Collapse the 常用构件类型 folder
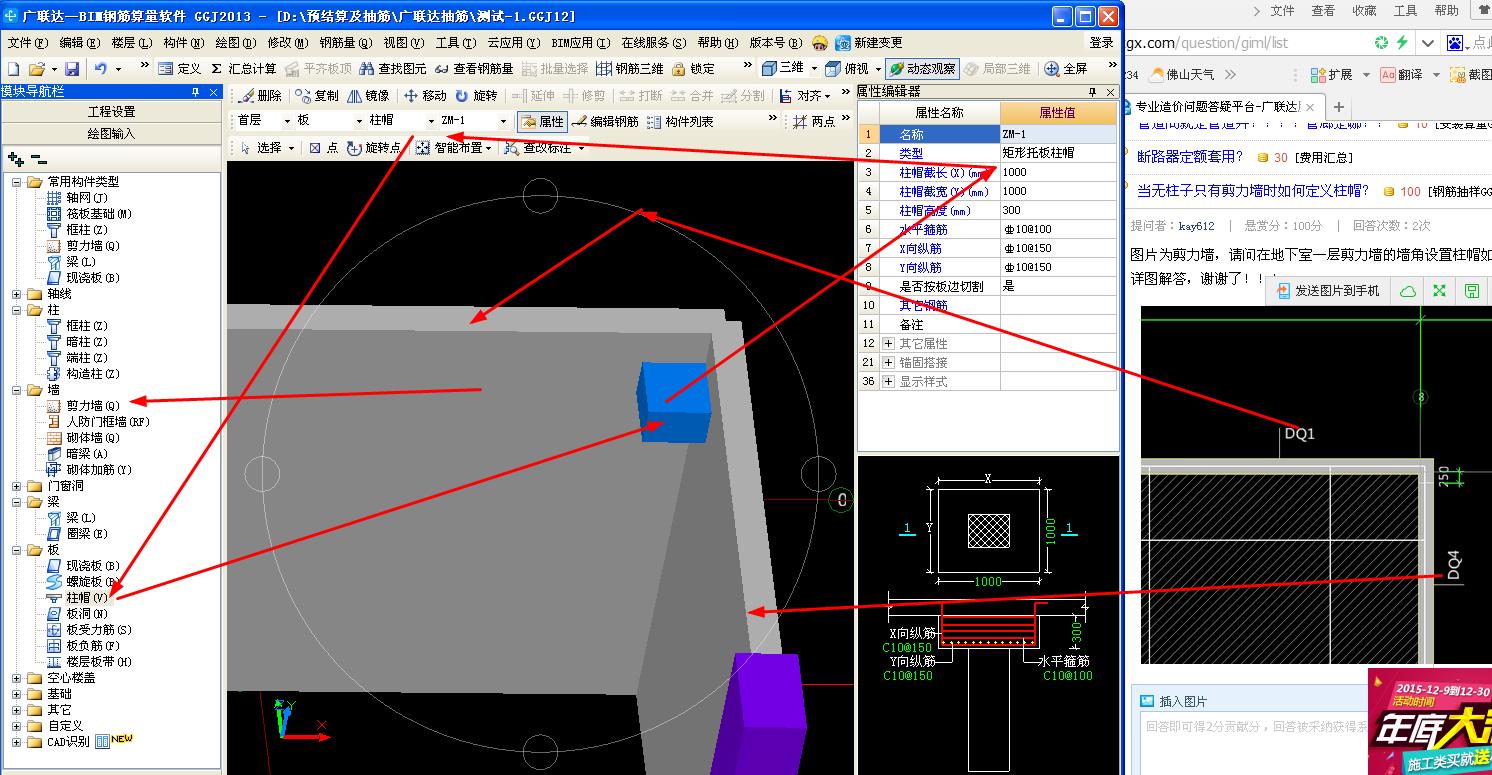 pyautogui.click(x=17, y=182)
